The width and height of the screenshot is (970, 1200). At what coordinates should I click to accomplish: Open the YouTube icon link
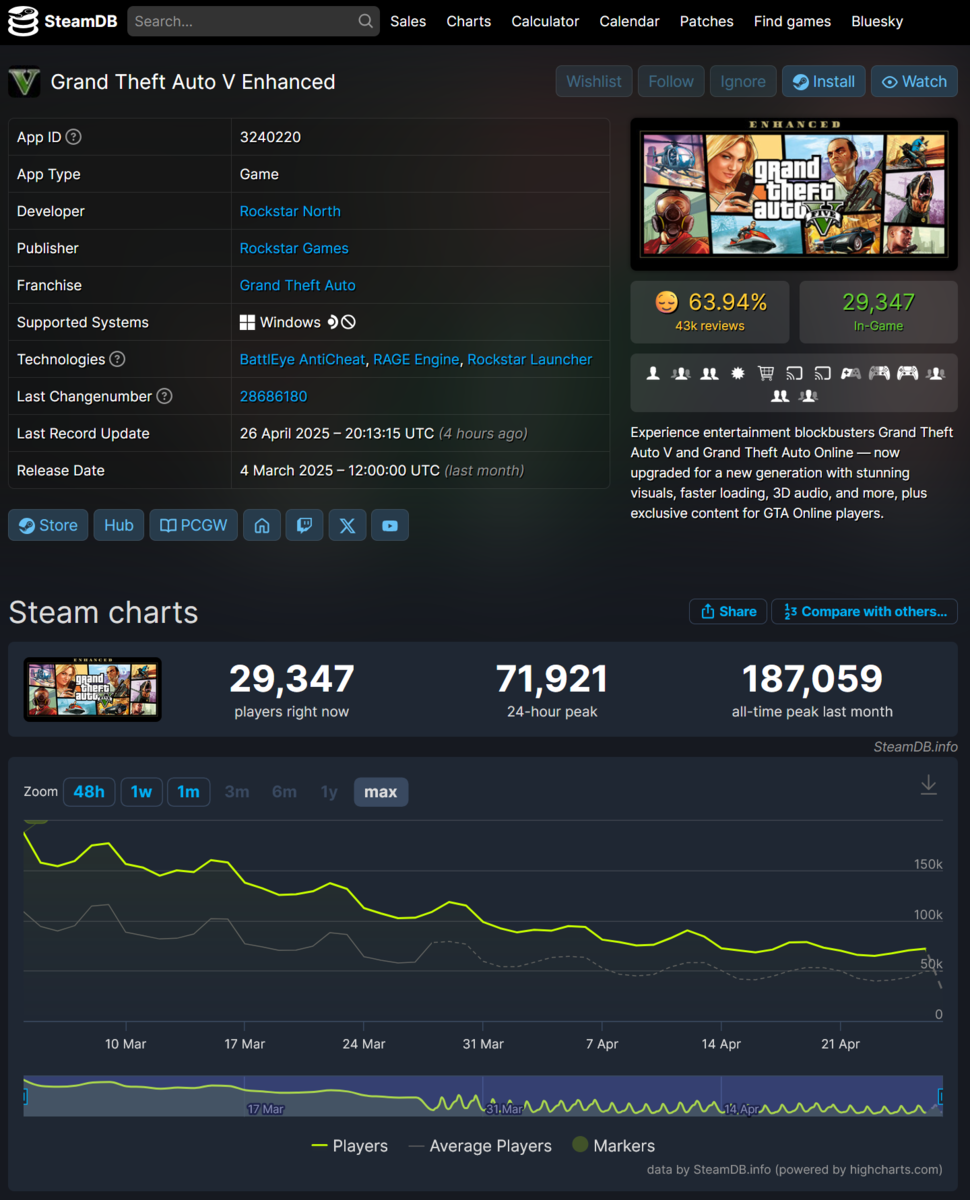click(390, 525)
